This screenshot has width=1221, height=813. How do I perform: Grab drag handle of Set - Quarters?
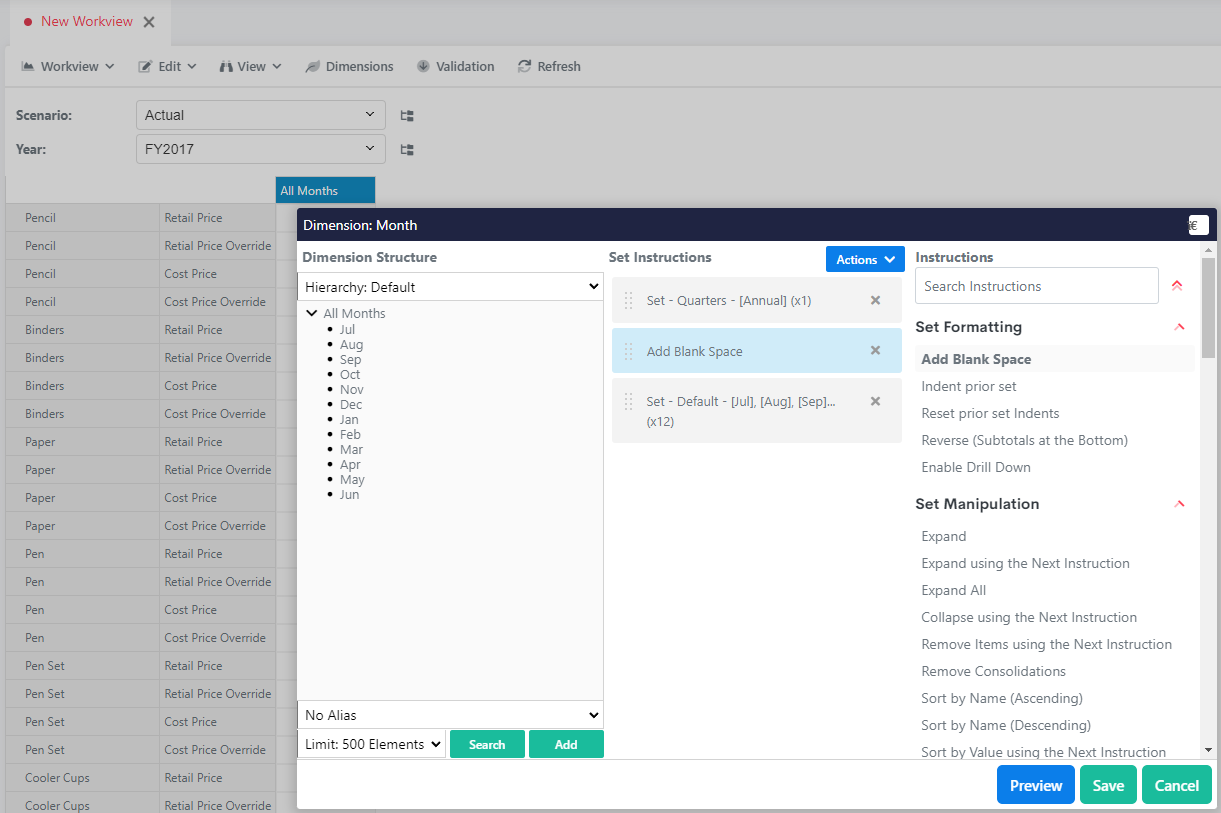(x=629, y=300)
